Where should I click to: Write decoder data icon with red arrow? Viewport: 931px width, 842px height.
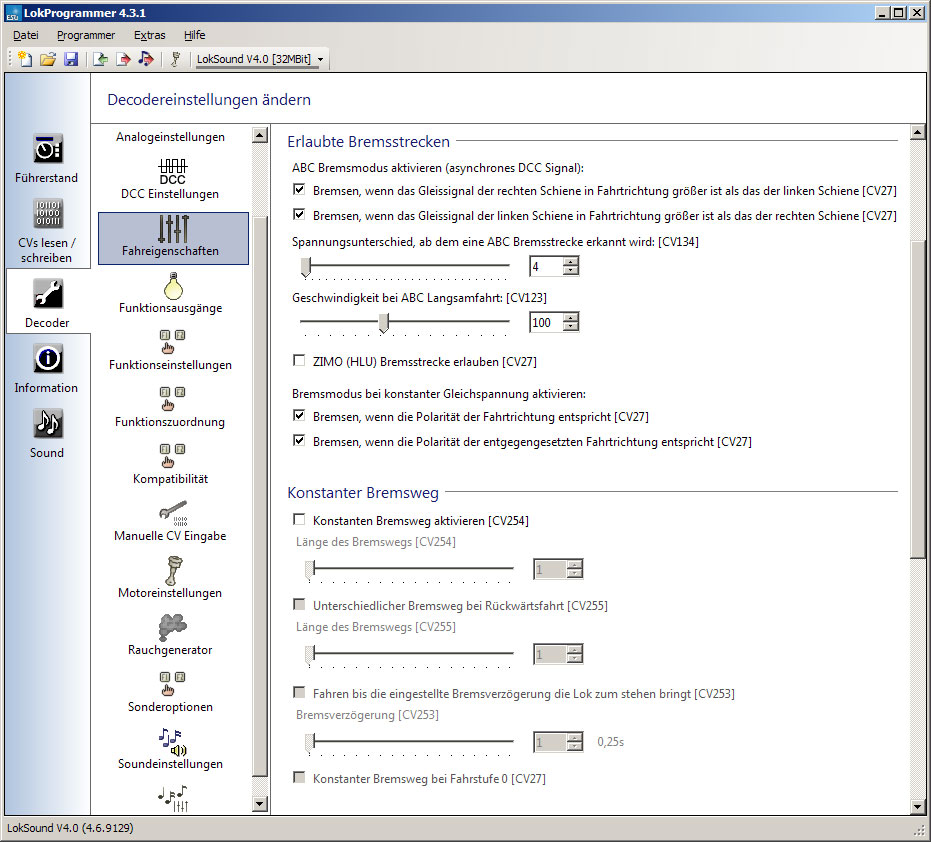(x=123, y=59)
